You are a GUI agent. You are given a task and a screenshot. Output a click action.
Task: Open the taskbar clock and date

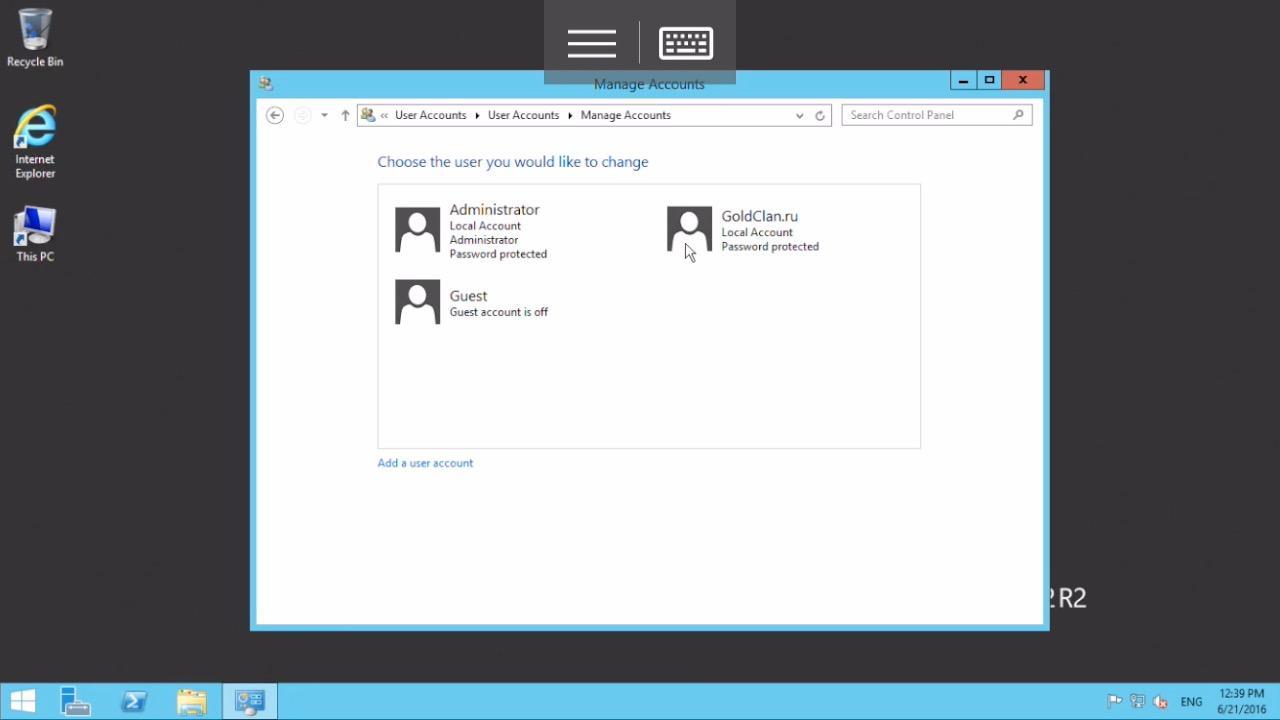click(1242, 701)
